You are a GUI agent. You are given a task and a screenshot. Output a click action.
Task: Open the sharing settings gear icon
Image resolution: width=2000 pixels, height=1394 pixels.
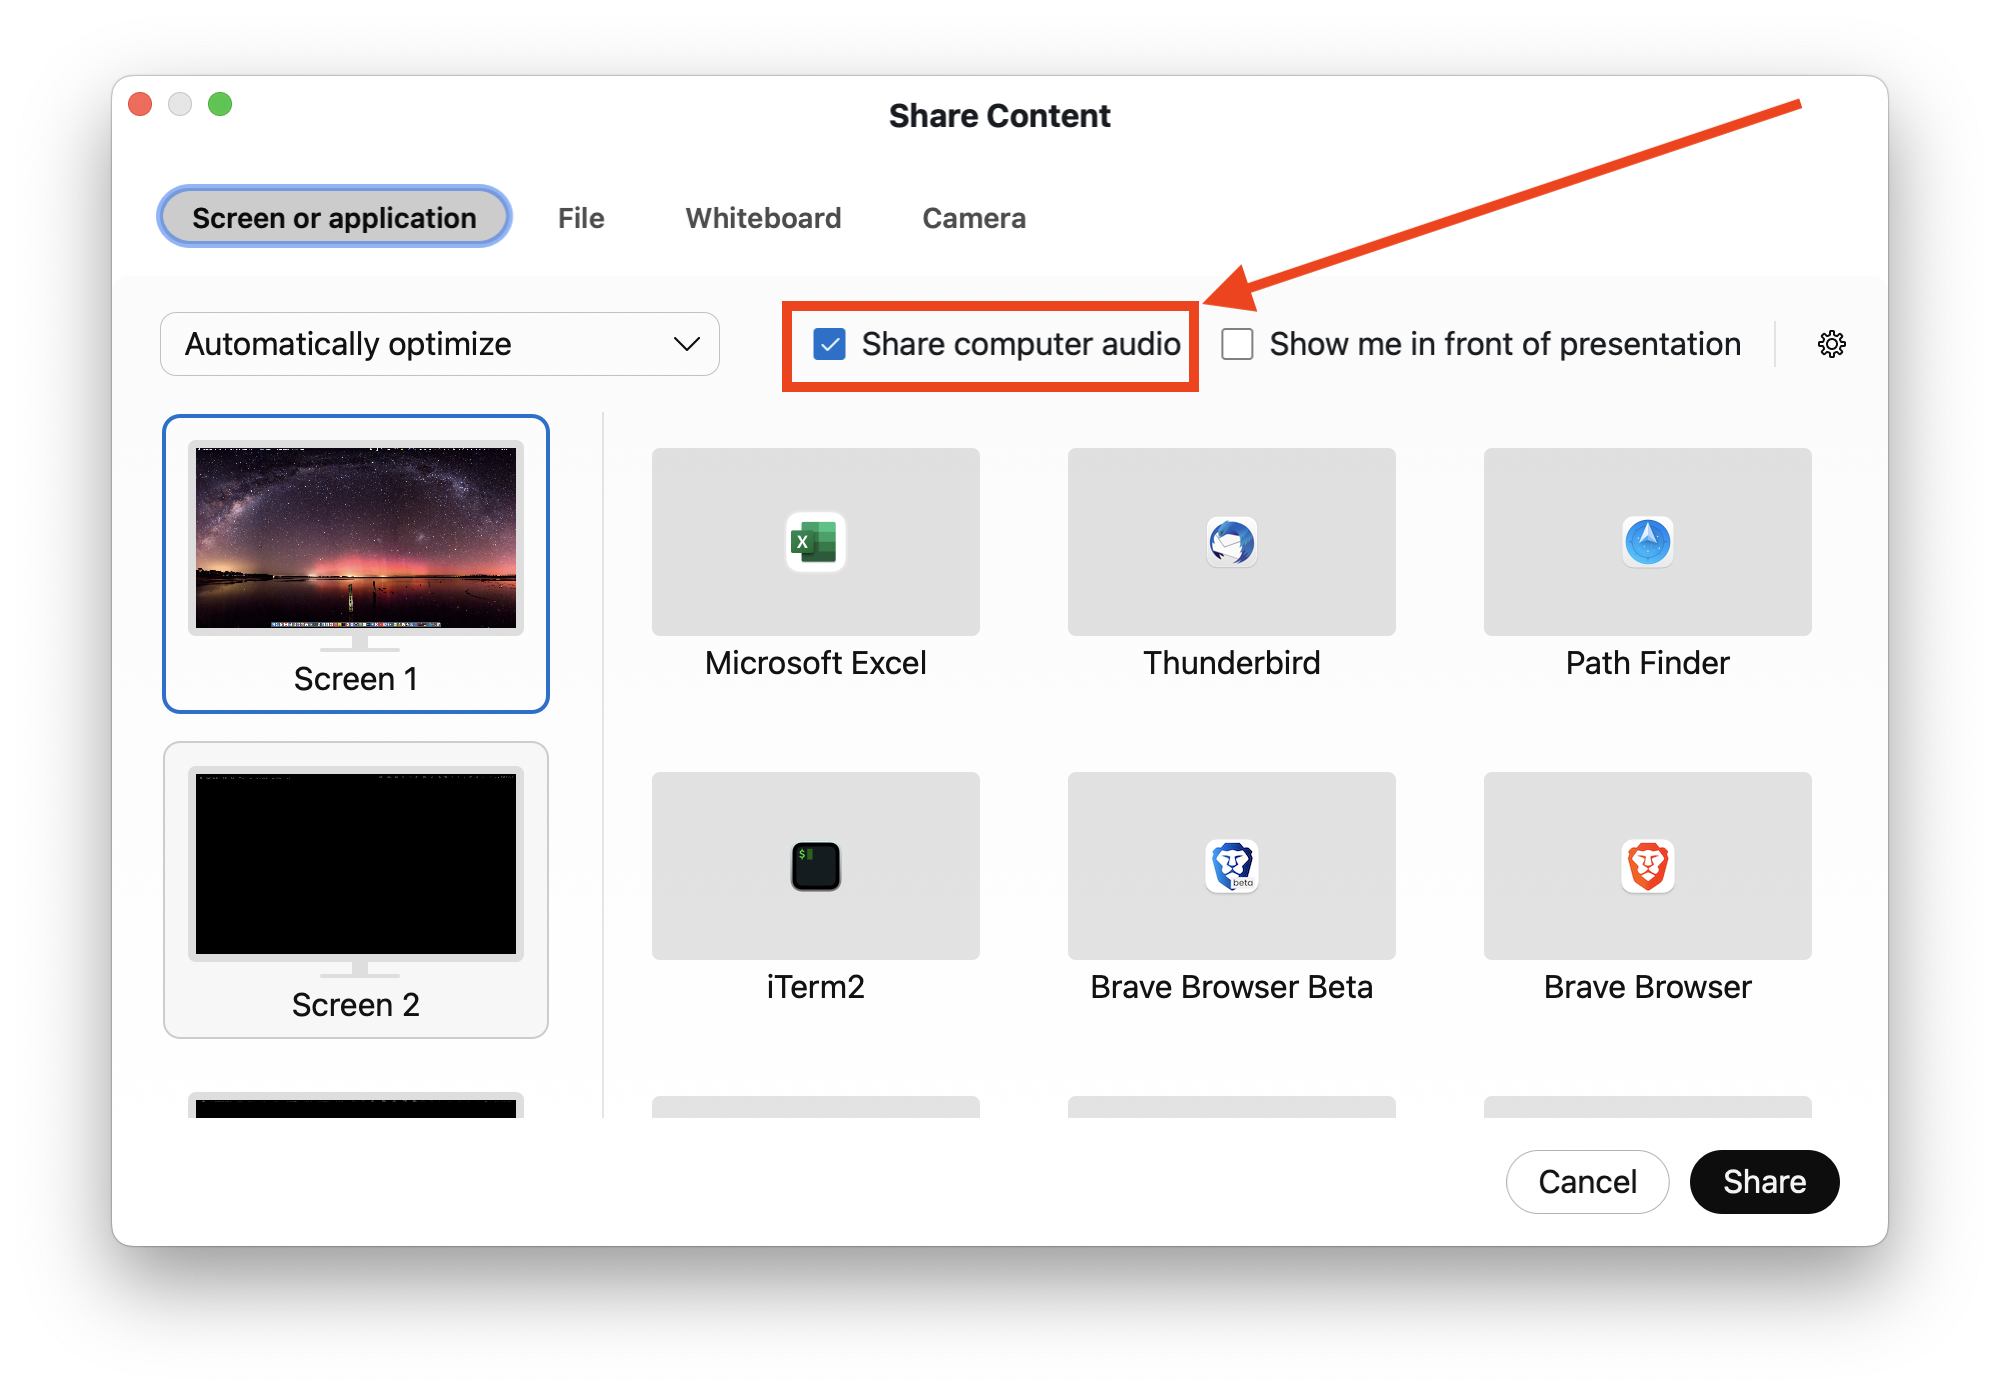[x=1831, y=344]
